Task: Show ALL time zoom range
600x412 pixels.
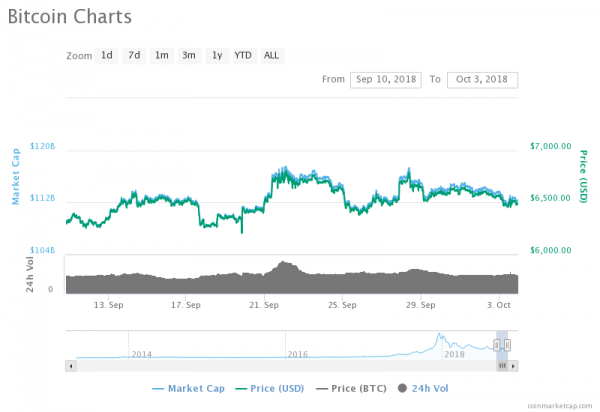Action: 272,56
